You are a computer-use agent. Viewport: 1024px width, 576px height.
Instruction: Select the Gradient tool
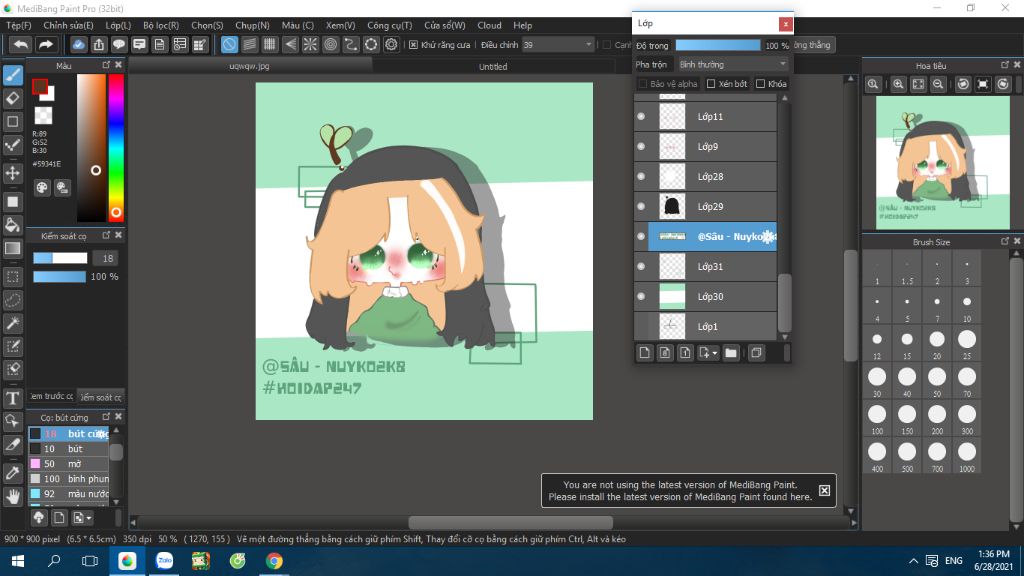click(13, 248)
